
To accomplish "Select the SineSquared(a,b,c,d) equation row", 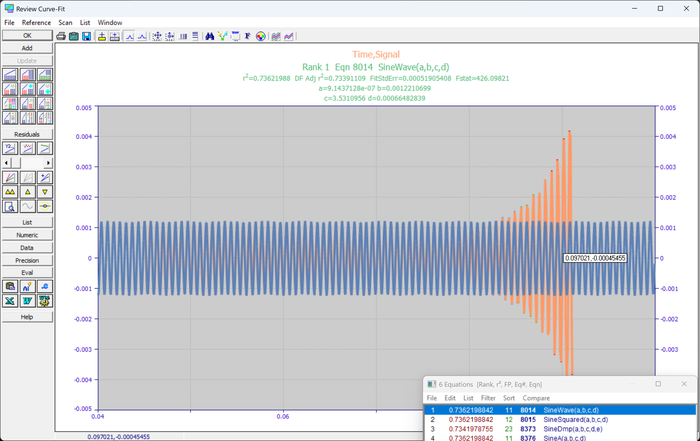I will (560, 420).
